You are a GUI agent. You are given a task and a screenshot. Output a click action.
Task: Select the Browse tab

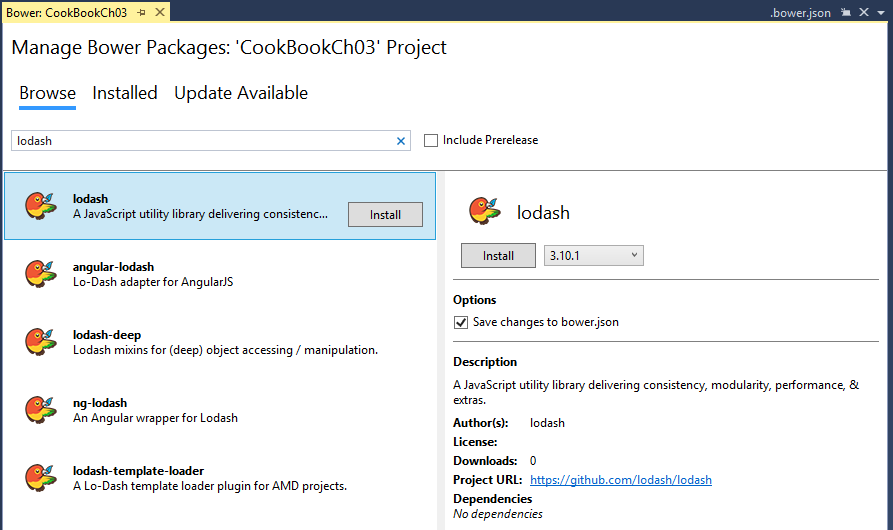tap(47, 93)
